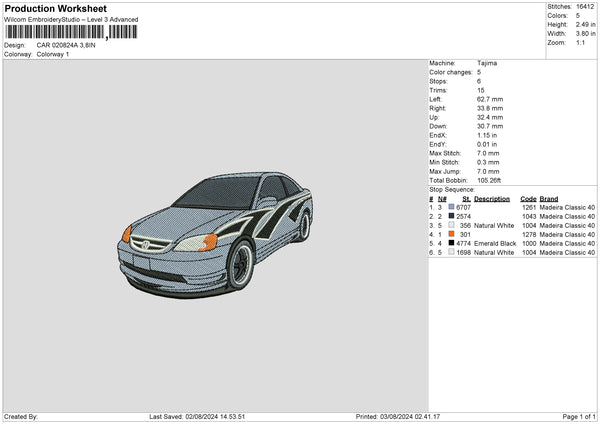Click stitch count 6707 in stop 1
This screenshot has height=424, width=600.
463,207
